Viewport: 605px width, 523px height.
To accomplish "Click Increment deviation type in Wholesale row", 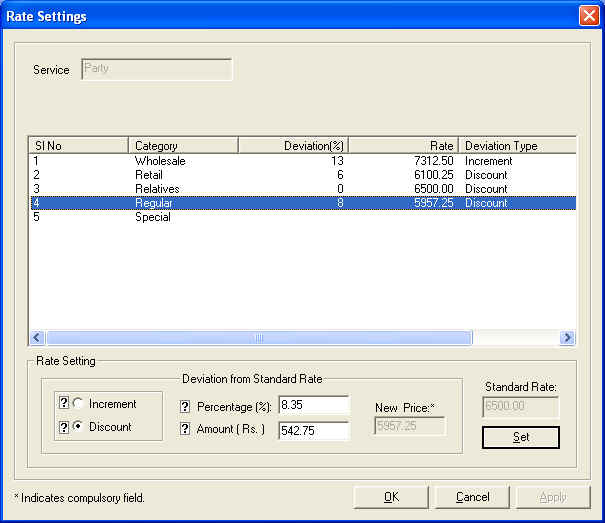I will coord(488,161).
